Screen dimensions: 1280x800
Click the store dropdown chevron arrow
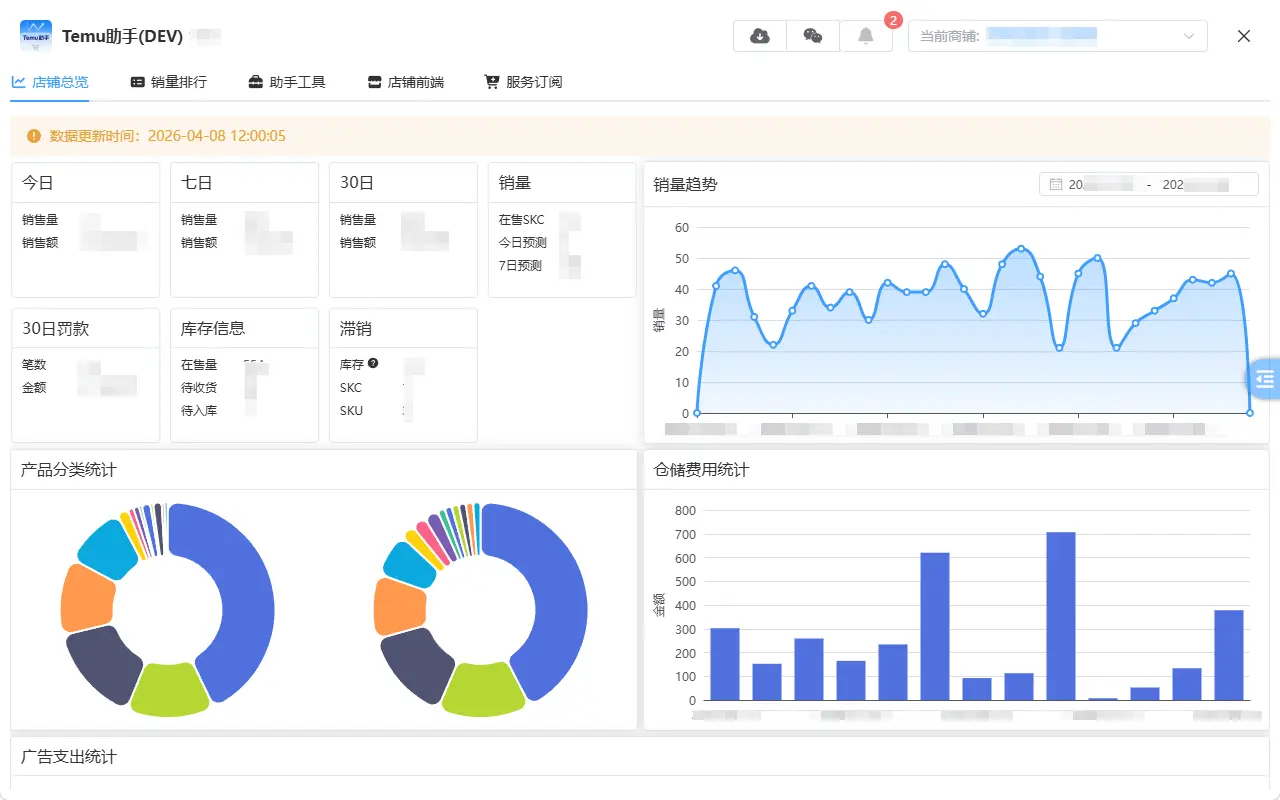tap(1189, 36)
